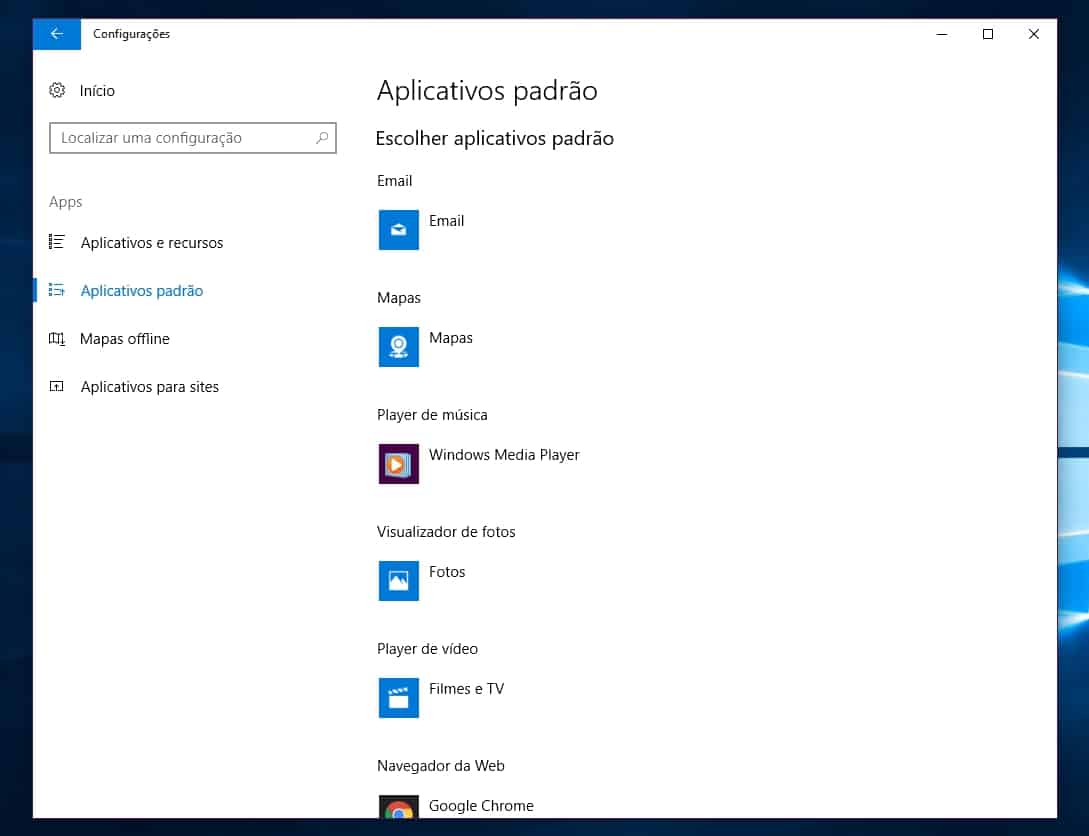Minimize the Configurações window

click(x=942, y=34)
